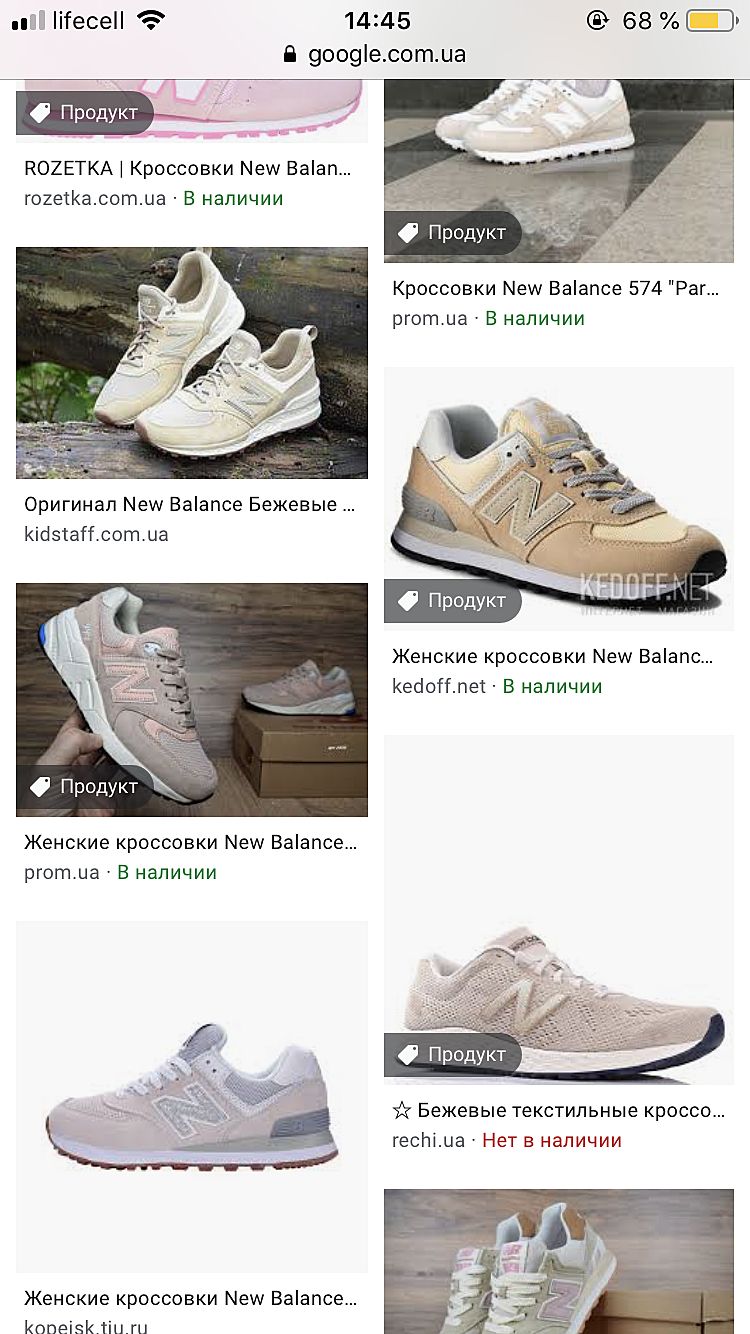Tap the rotation lock status icon
Image resolution: width=750 pixels, height=1334 pixels.
tap(597, 20)
